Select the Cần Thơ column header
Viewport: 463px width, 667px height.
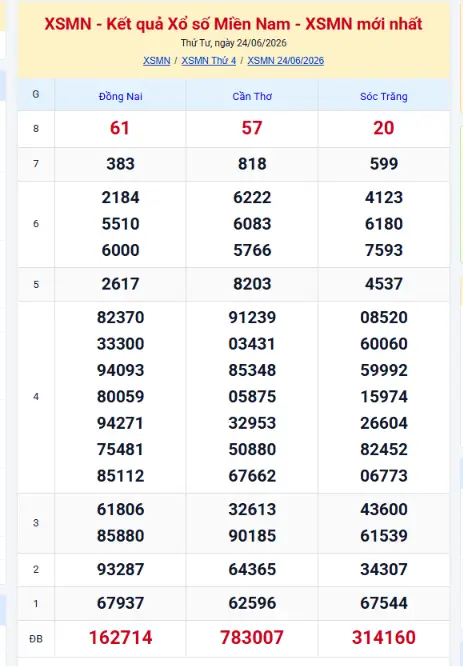(x=252, y=97)
